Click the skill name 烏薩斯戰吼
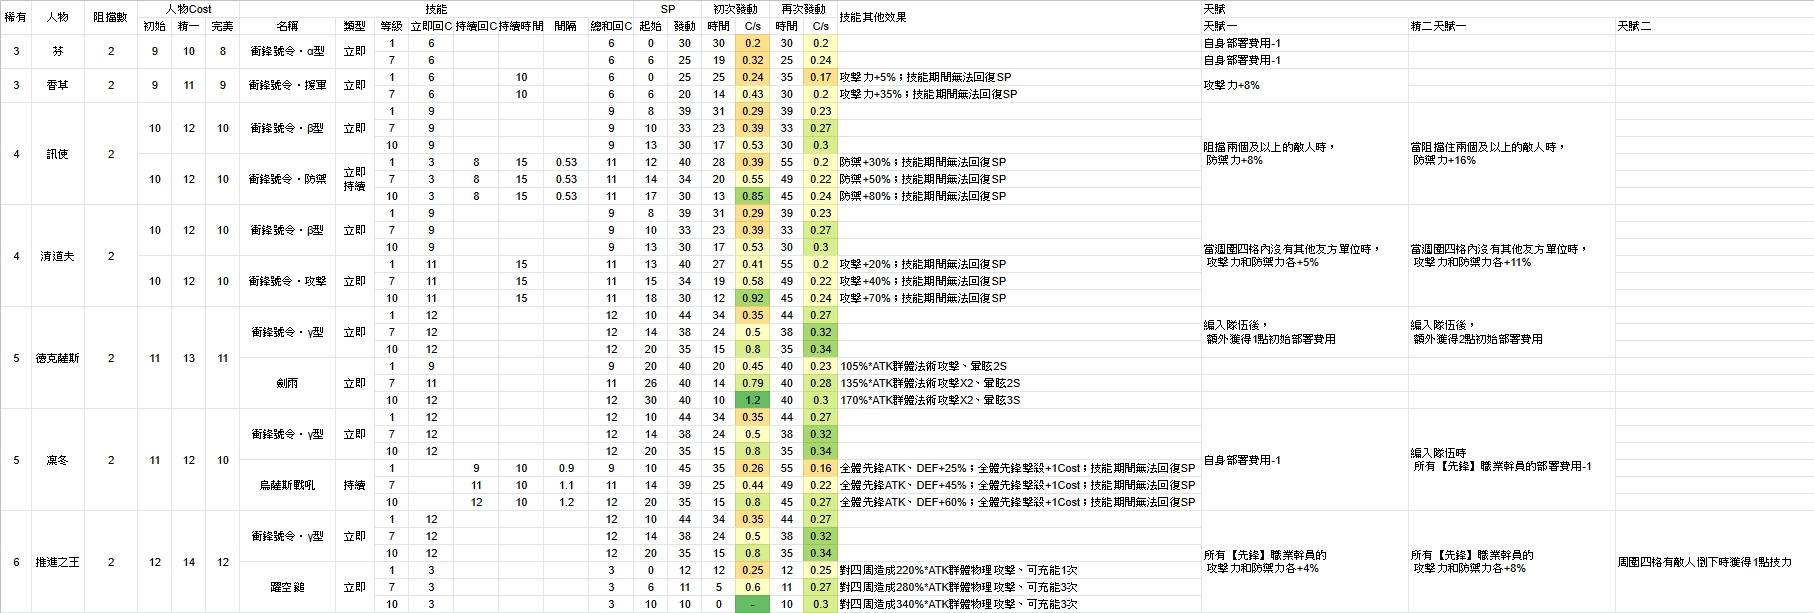This screenshot has height=613, width=1814. [x=287, y=485]
